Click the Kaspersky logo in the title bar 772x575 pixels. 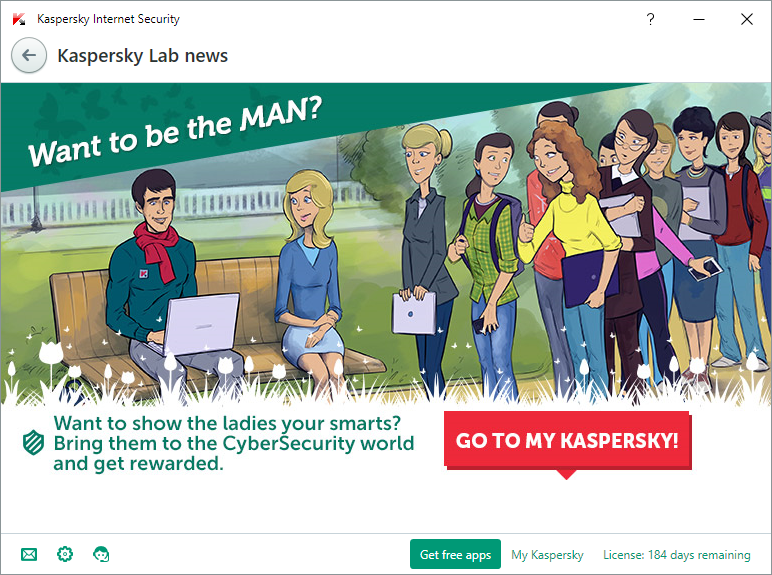point(19,19)
